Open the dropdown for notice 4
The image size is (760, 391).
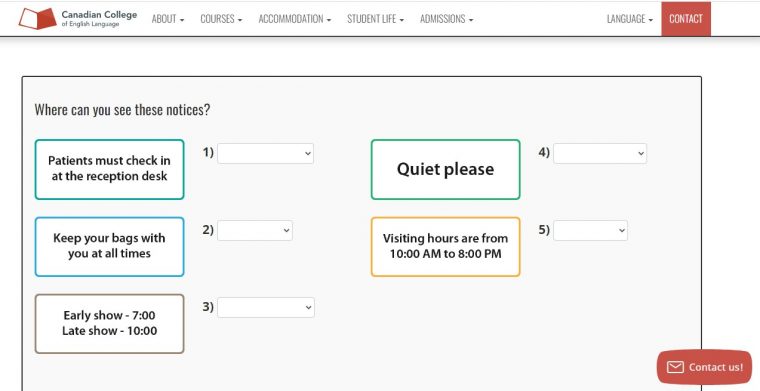tap(600, 153)
